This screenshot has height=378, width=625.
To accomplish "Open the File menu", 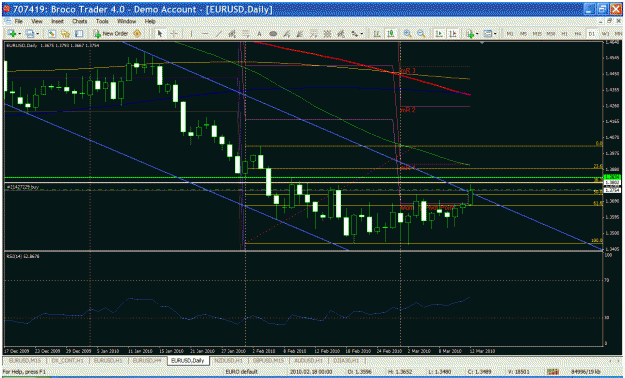I will coord(18,21).
